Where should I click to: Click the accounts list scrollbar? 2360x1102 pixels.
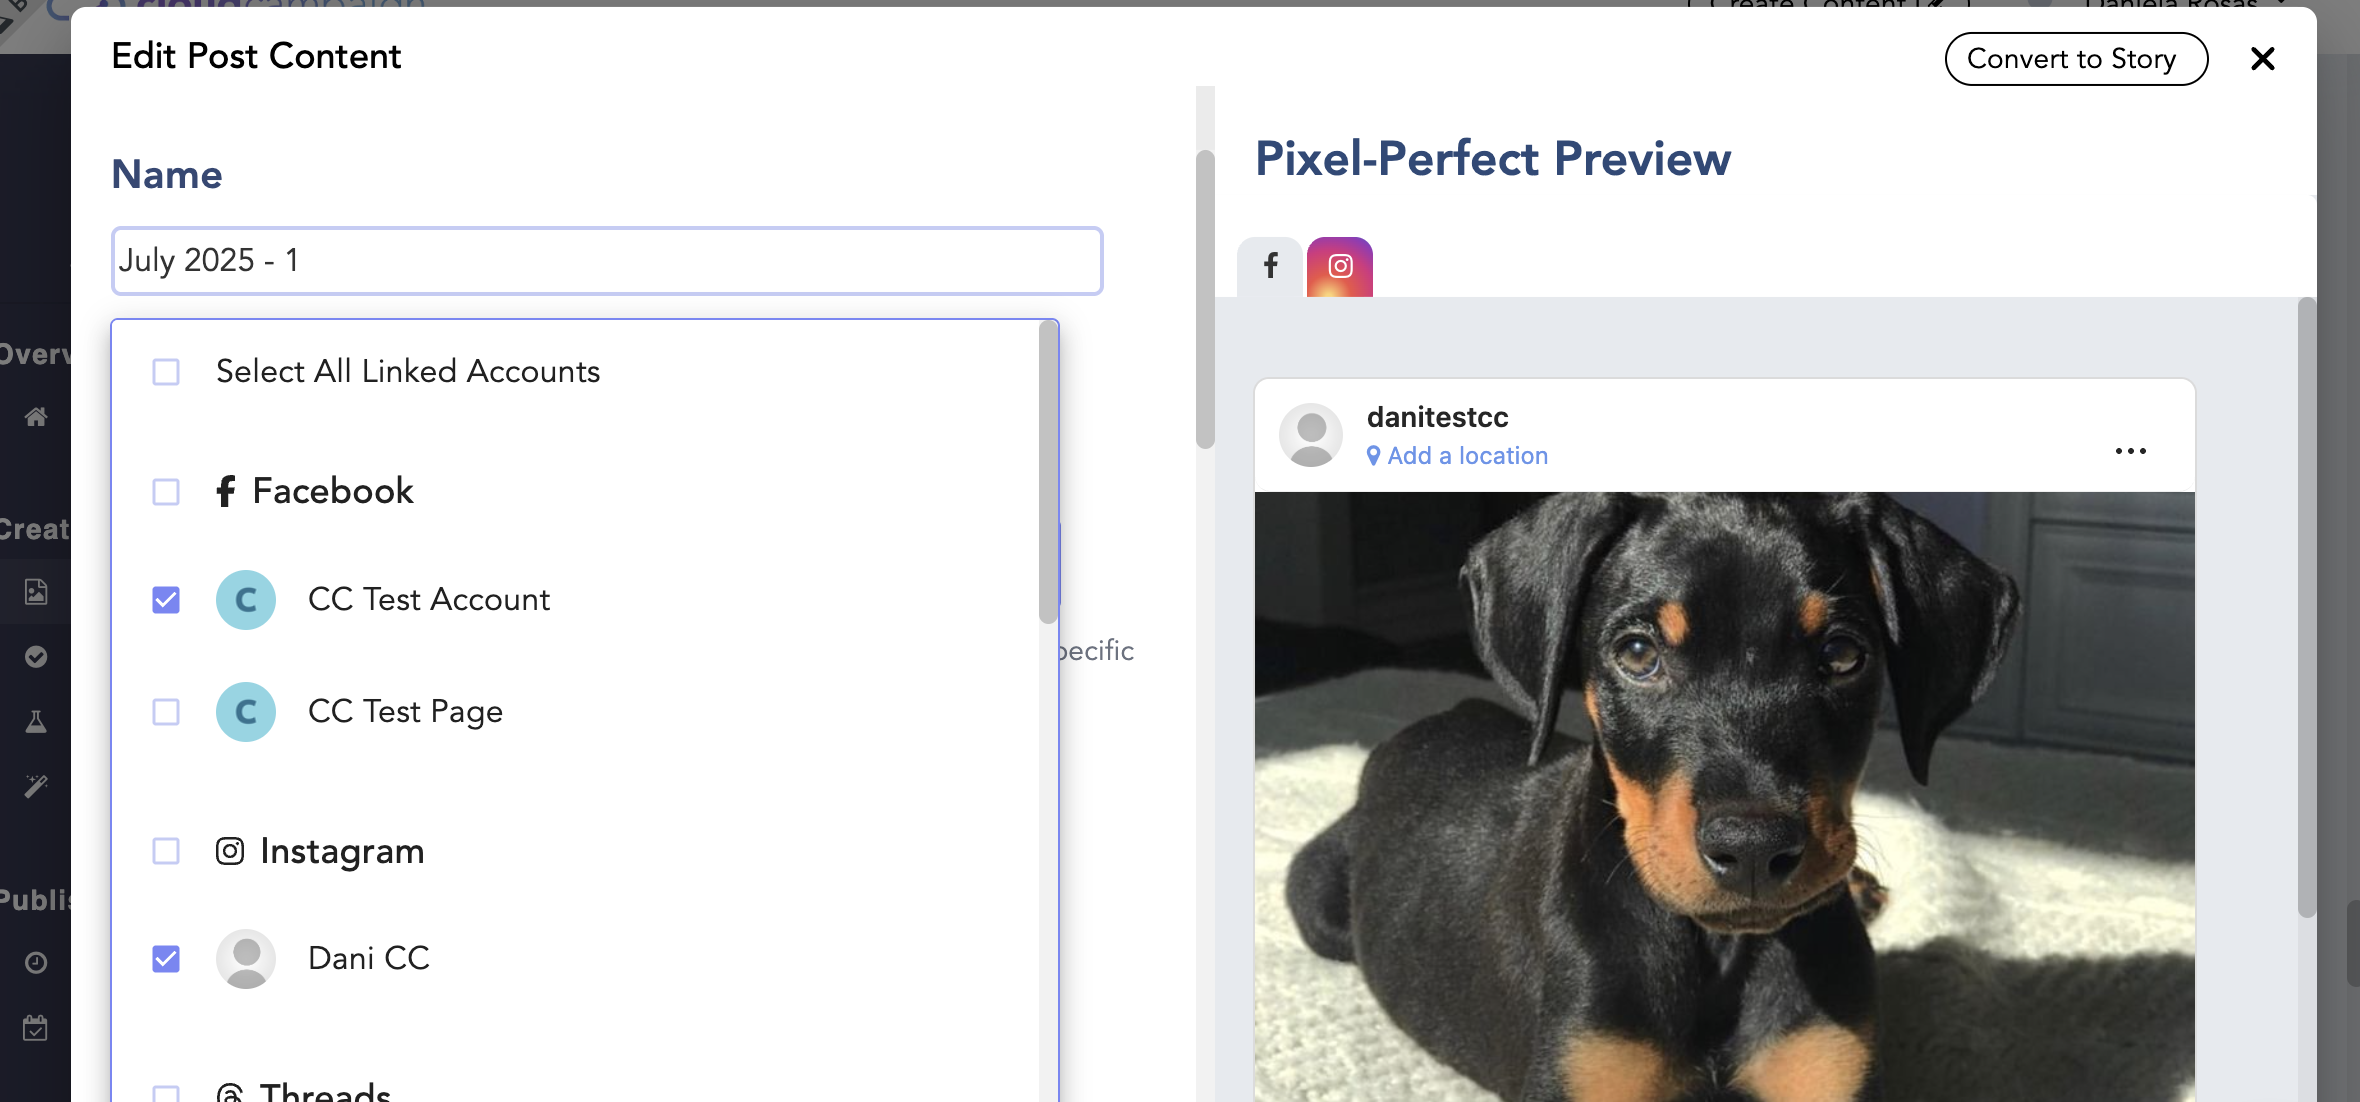click(1048, 470)
